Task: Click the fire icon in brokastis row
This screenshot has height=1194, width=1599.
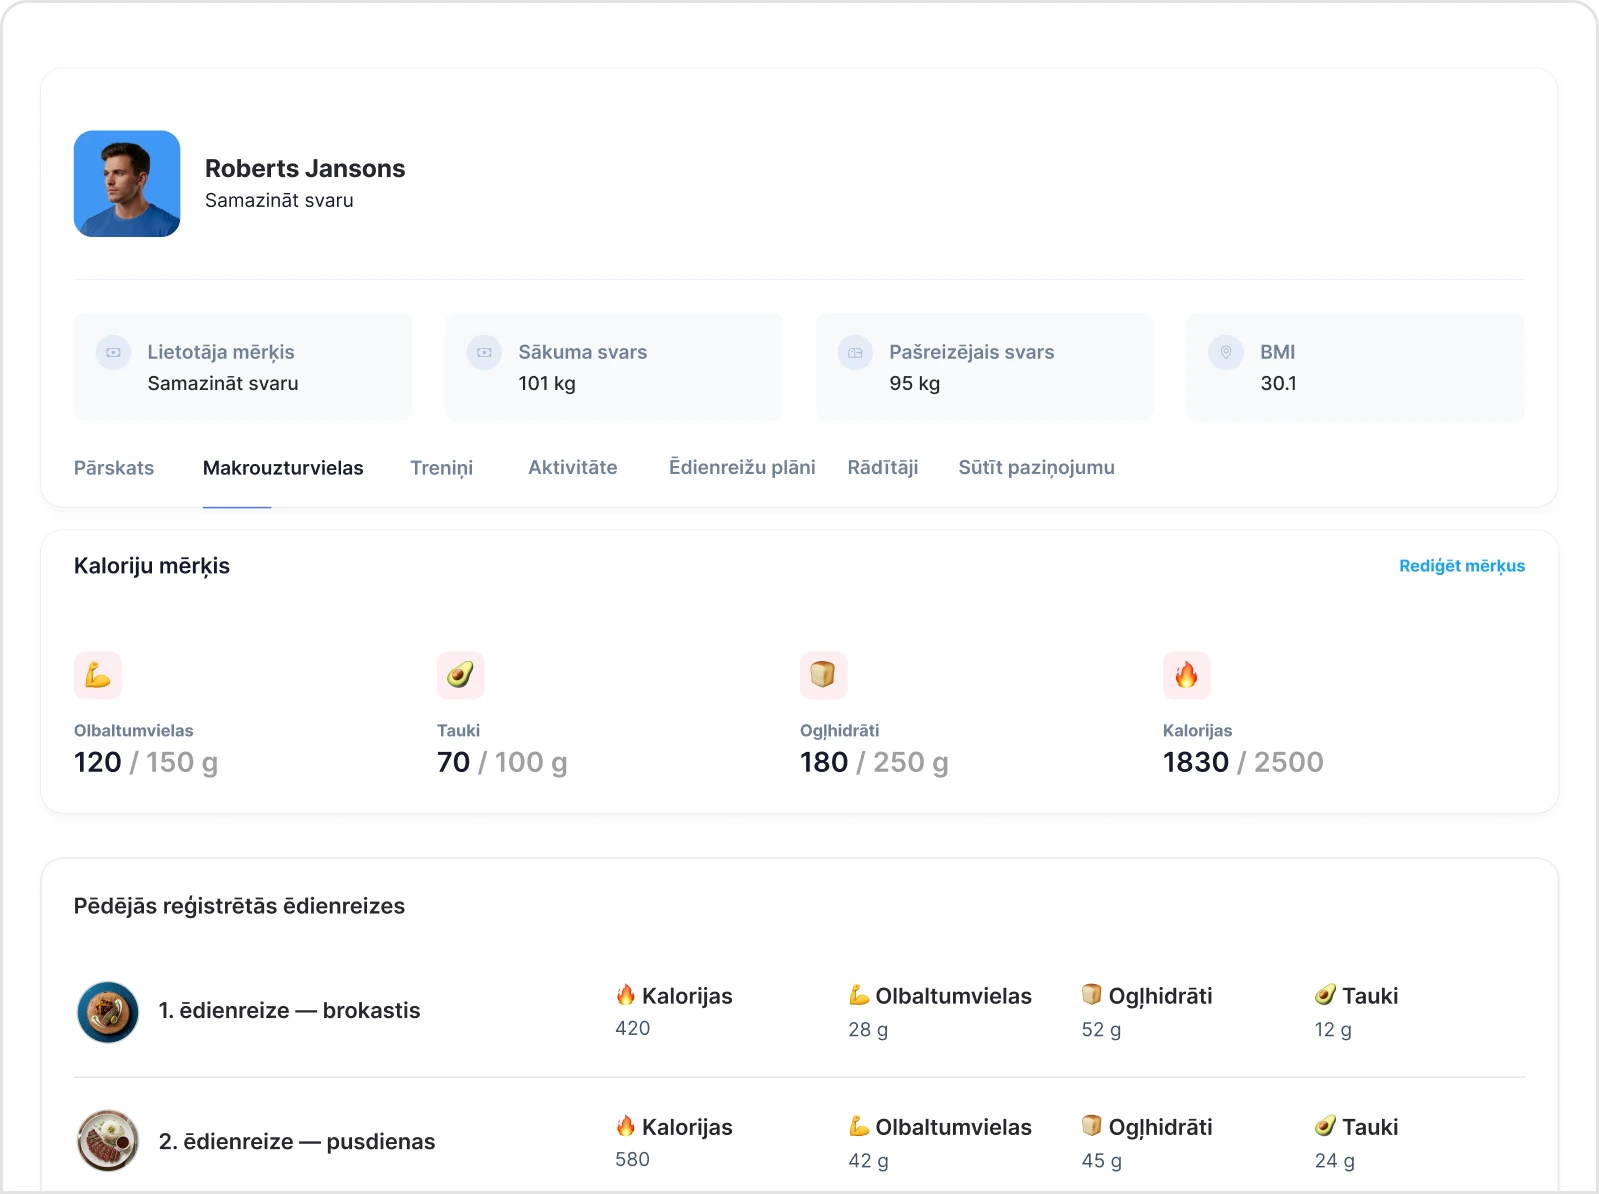Action: [626, 995]
